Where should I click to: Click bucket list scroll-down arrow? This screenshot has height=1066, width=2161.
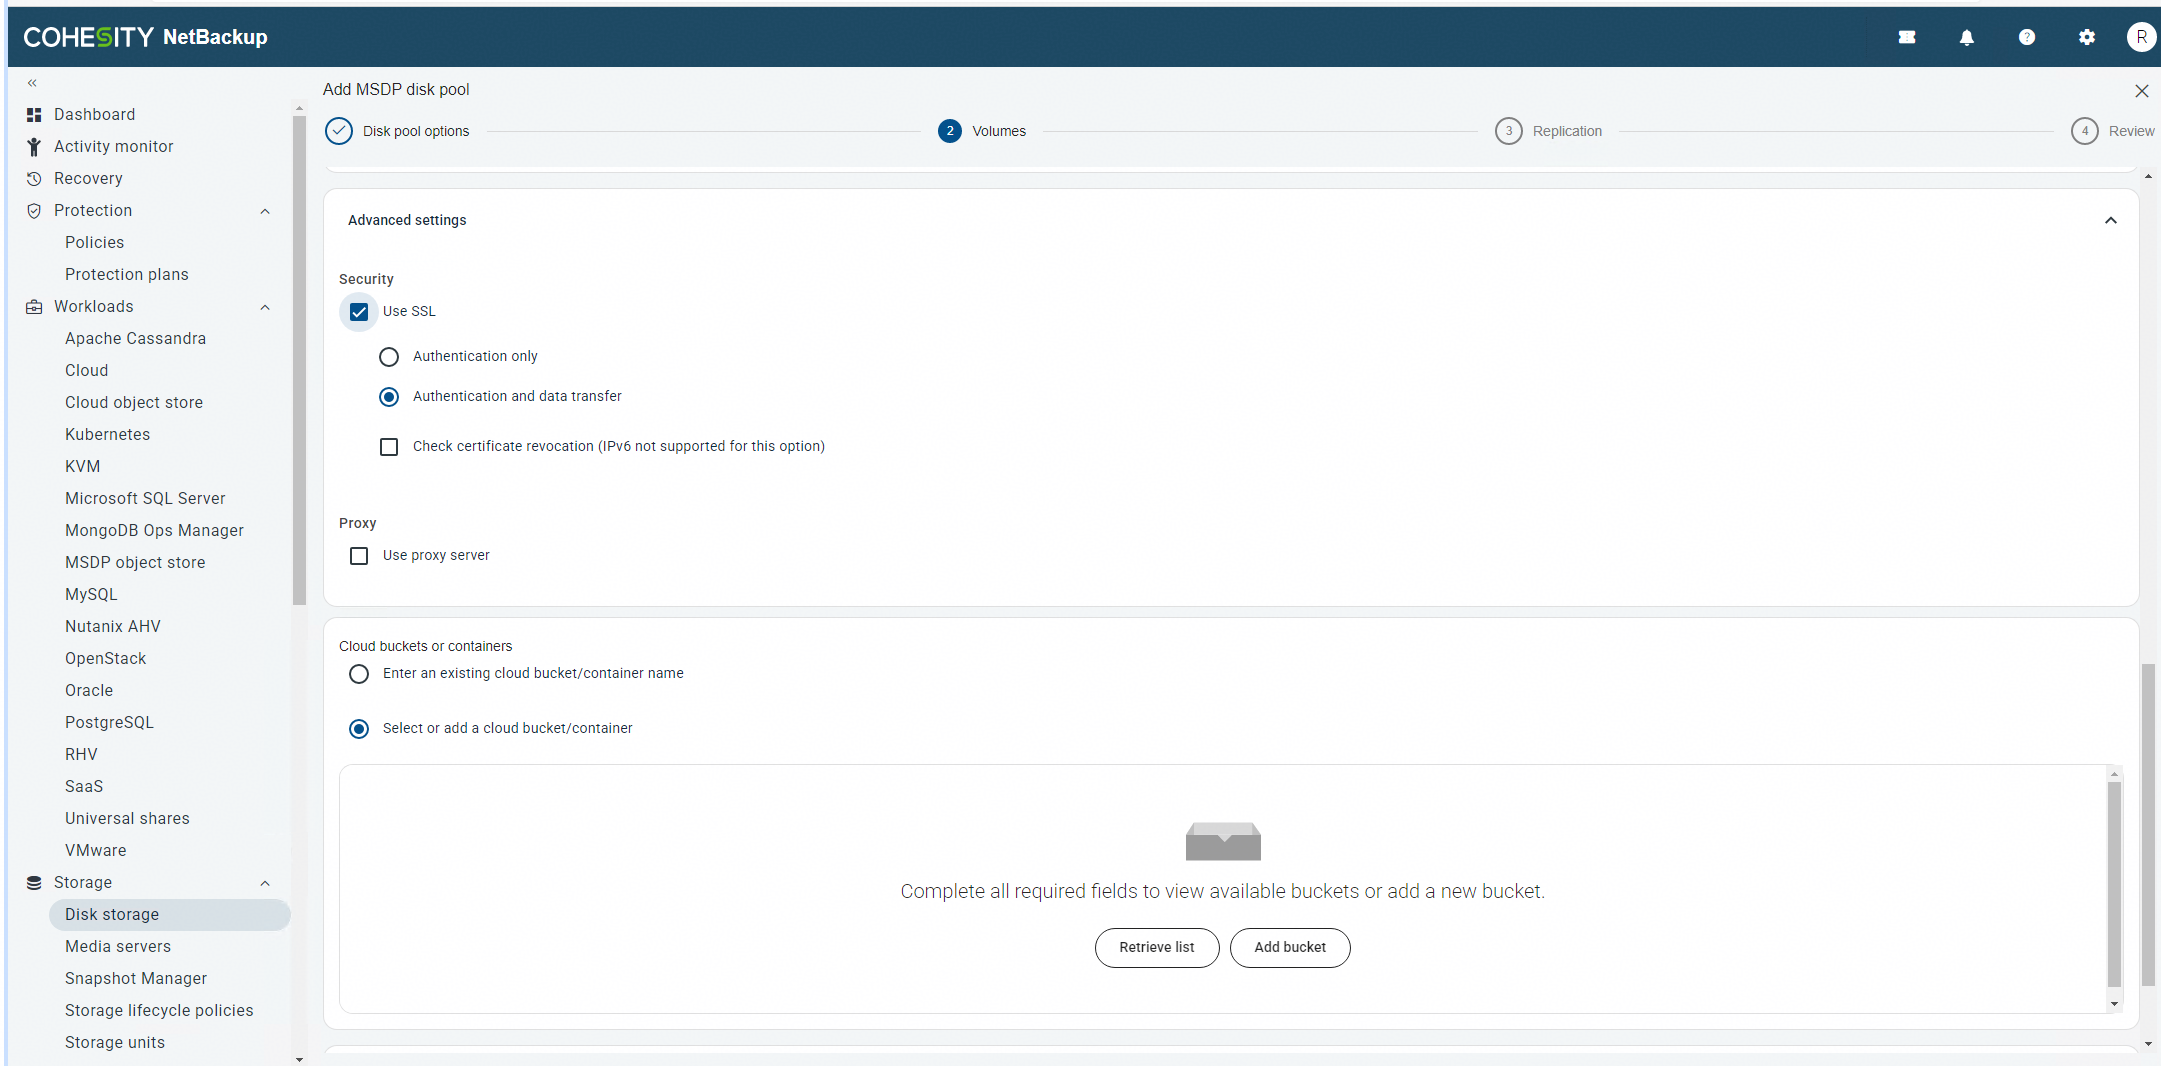tap(2114, 1004)
